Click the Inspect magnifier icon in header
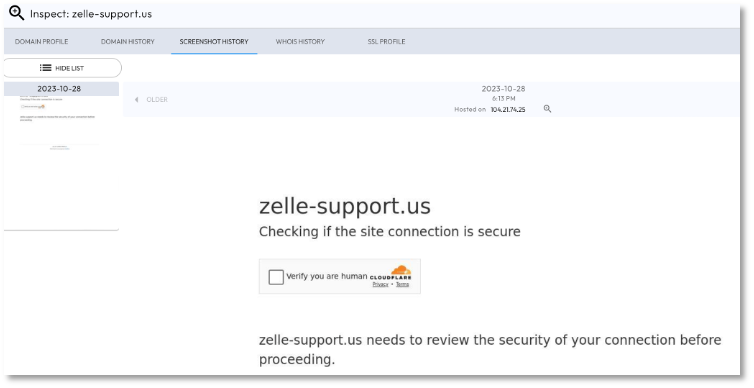This screenshot has height=388, width=754. click(x=16, y=13)
